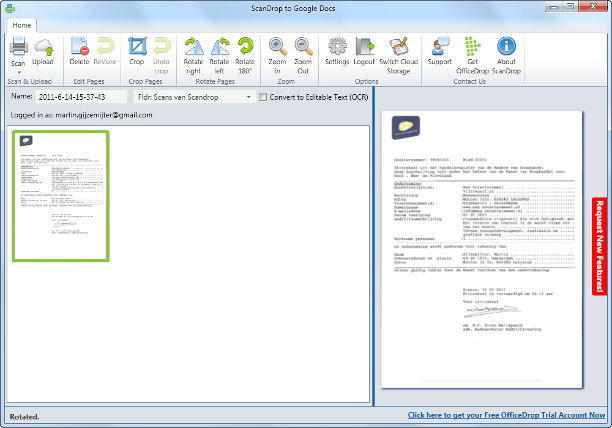Screen dimensions: 612x428
Task: Zoom In on the preview
Action: point(278,56)
